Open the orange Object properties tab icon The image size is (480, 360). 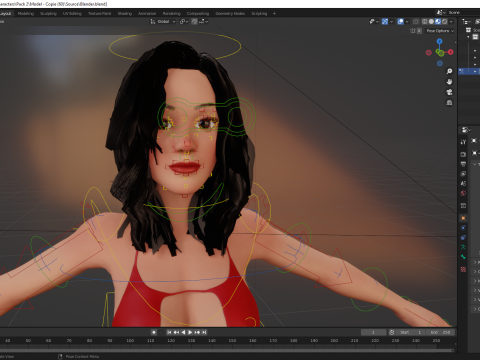(463, 218)
